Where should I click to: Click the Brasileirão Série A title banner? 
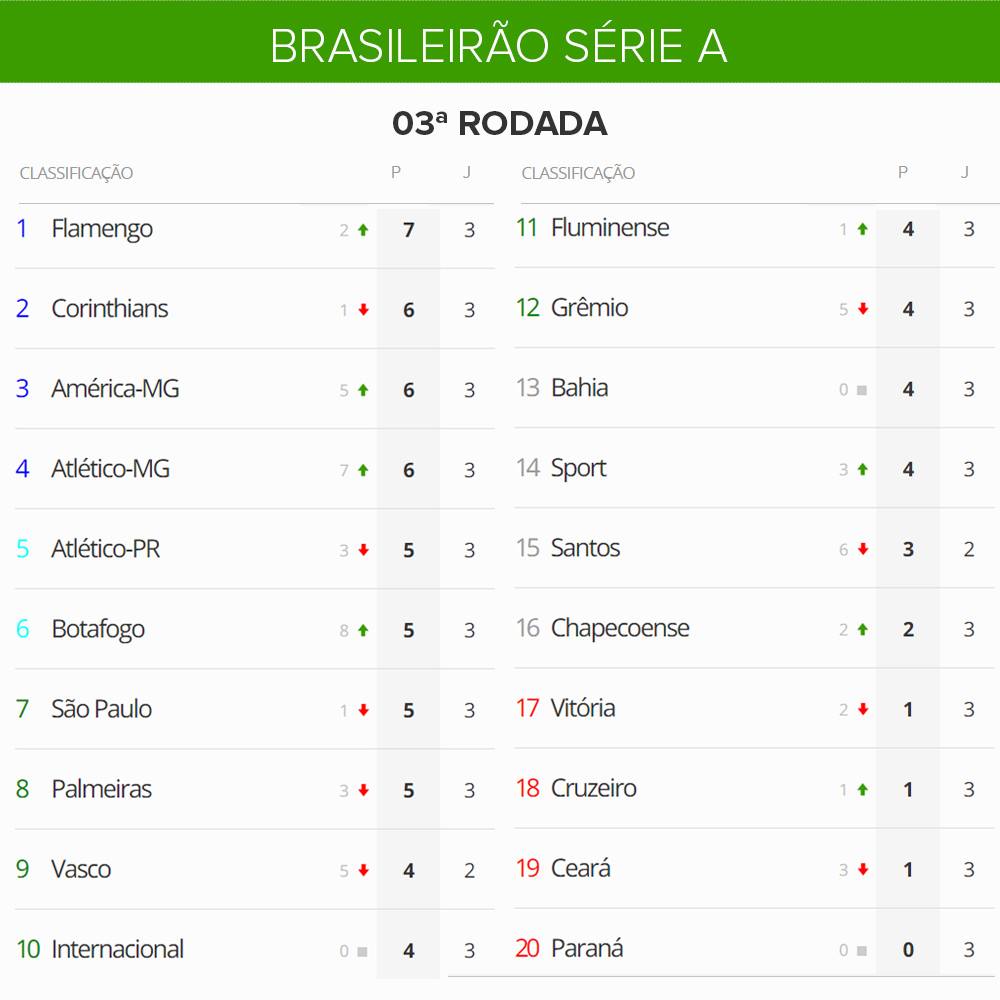[500, 42]
